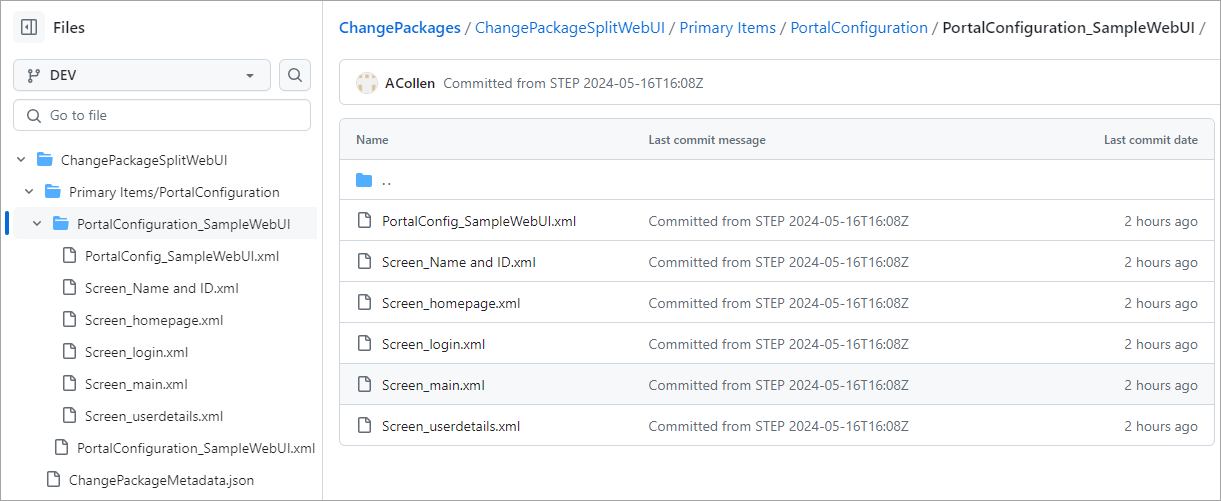Open the DEV branch dropdown
This screenshot has height=501, width=1221.
141,75
